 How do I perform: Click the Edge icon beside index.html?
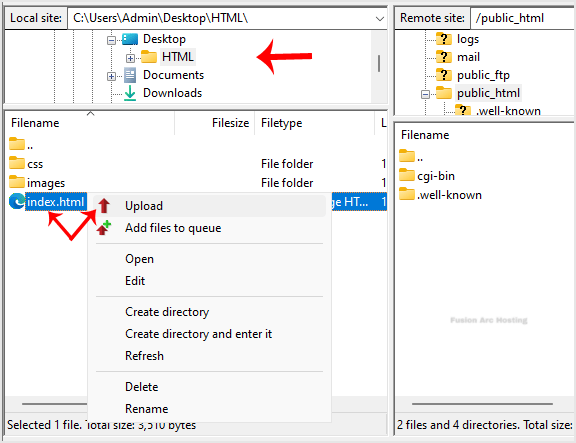(x=17, y=201)
